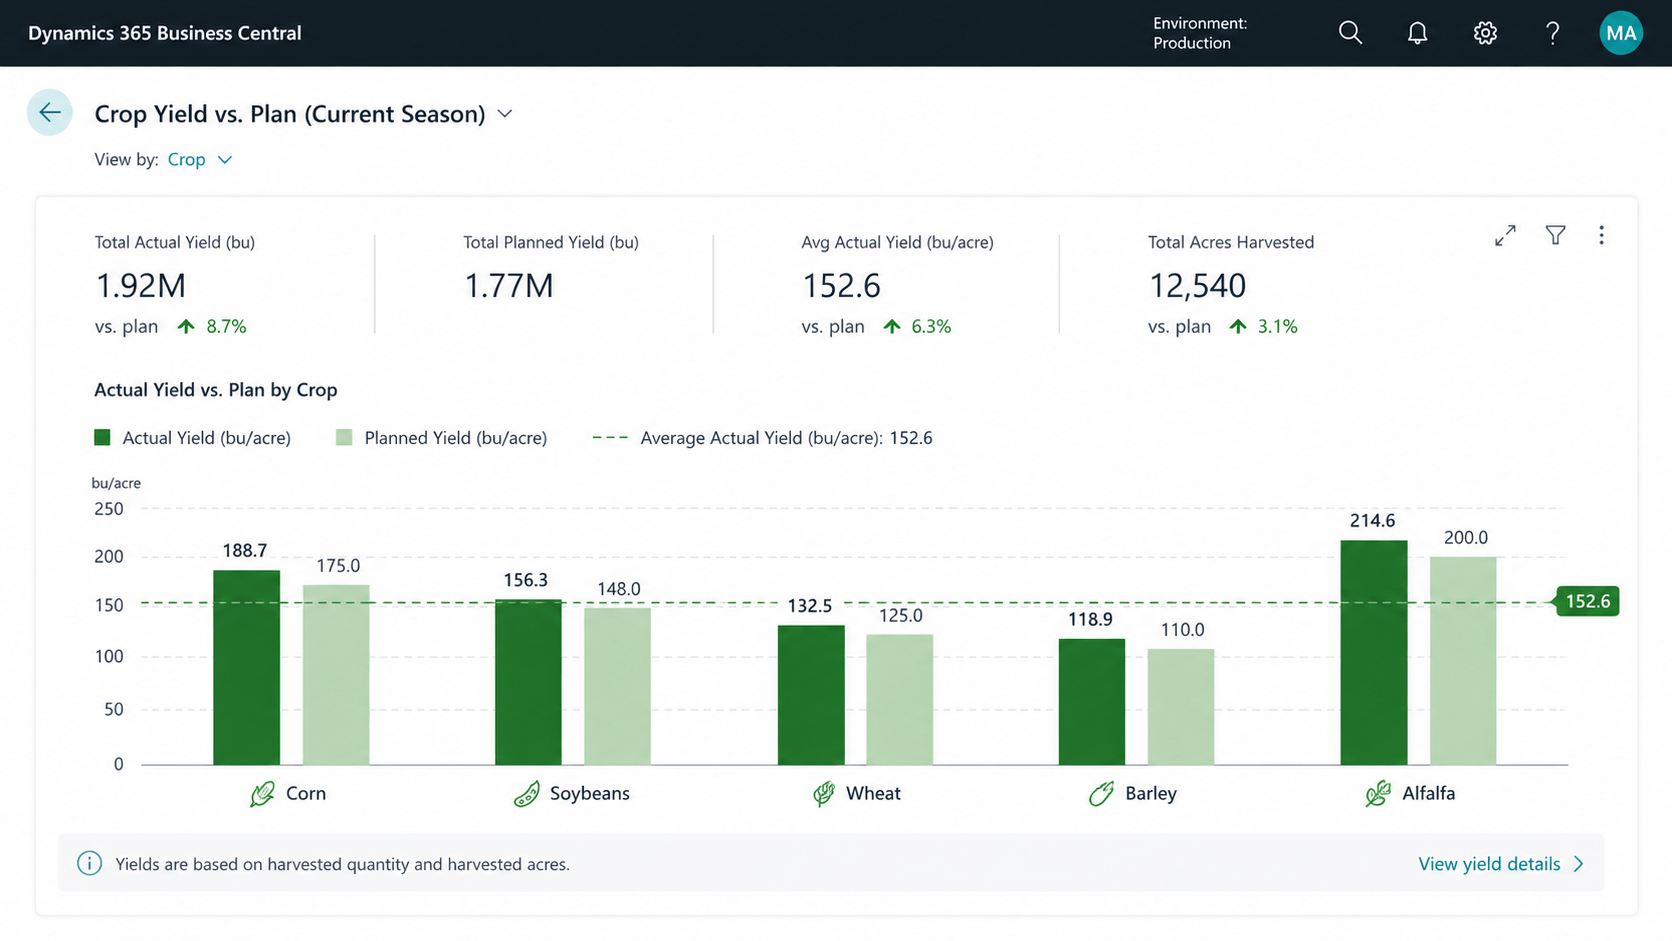Click the 8.7% vs. plan indicator

point(212,326)
